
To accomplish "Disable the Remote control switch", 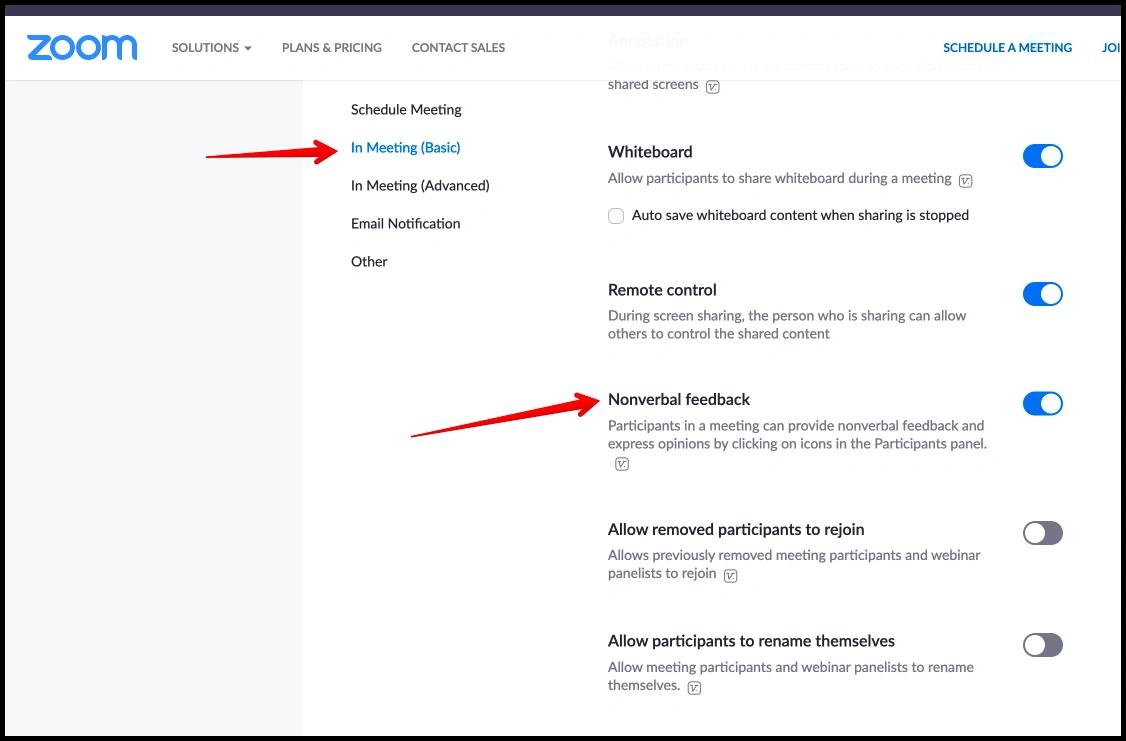I will pyautogui.click(x=1043, y=294).
